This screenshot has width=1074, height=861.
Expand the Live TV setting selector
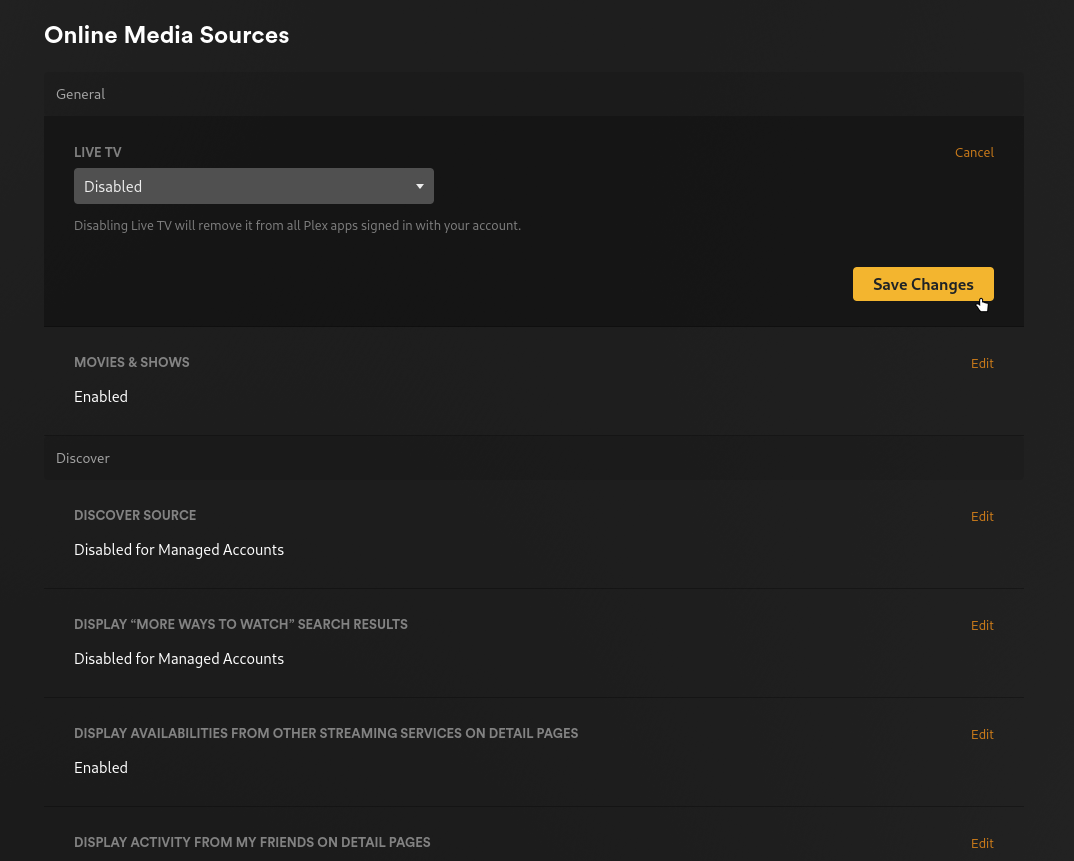point(253,186)
